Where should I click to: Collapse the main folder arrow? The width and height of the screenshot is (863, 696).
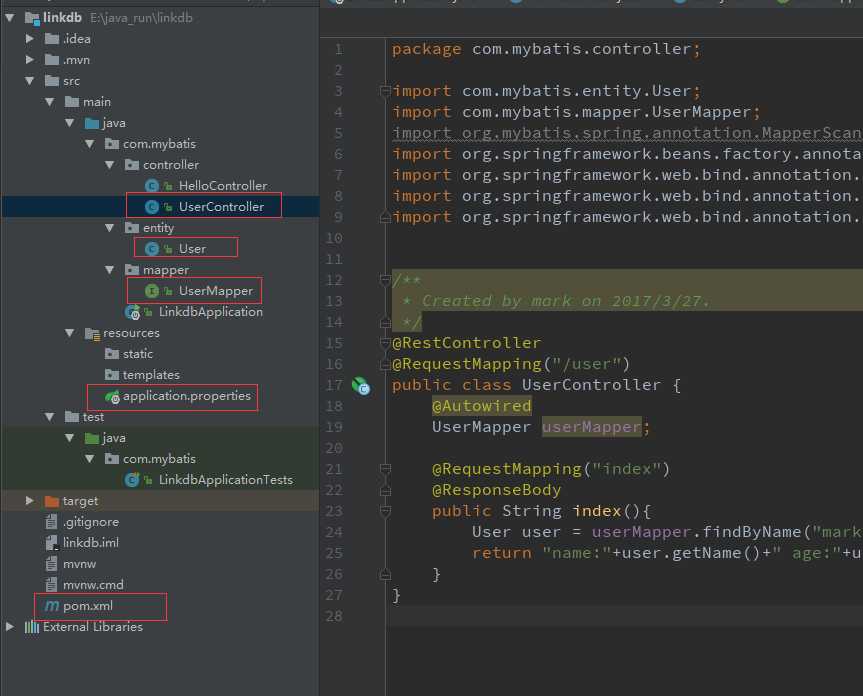[50, 102]
